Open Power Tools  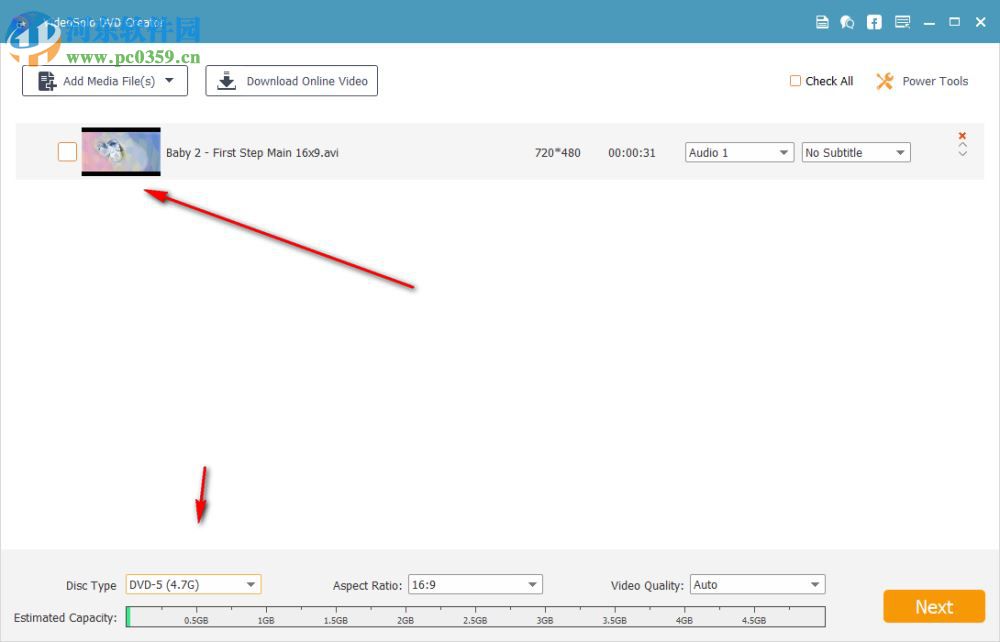[x=921, y=81]
